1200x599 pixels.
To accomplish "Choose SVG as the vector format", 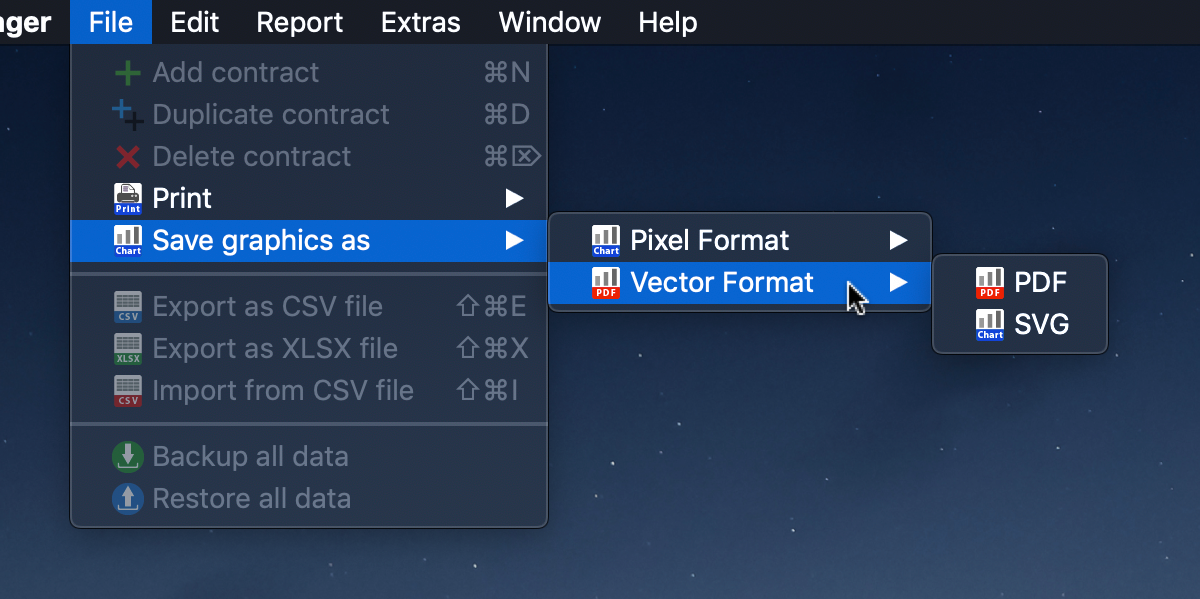I will [x=1020, y=325].
